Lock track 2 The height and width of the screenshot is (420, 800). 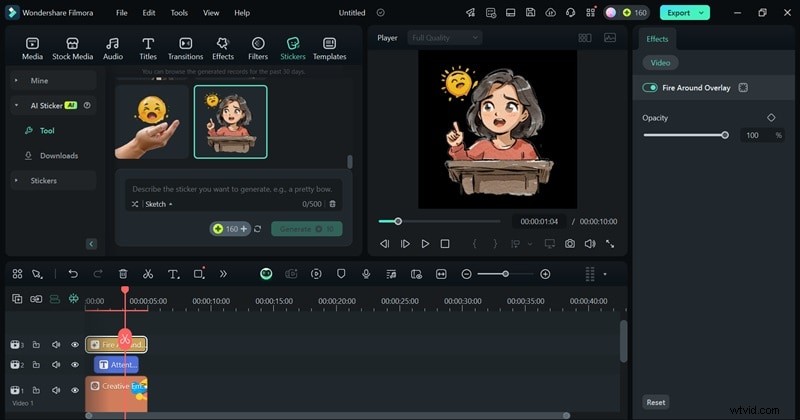click(x=36, y=365)
